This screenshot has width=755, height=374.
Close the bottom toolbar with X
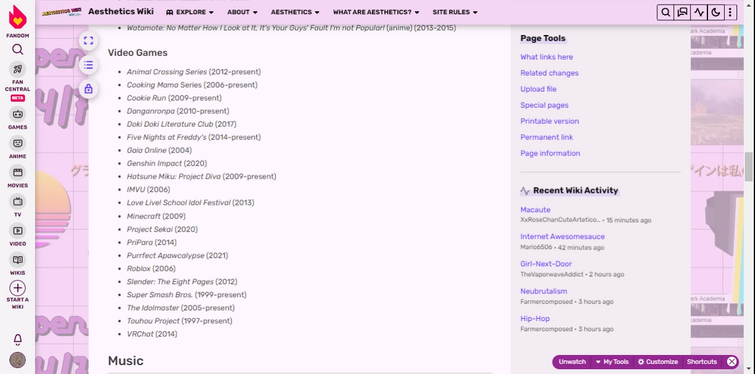731,362
